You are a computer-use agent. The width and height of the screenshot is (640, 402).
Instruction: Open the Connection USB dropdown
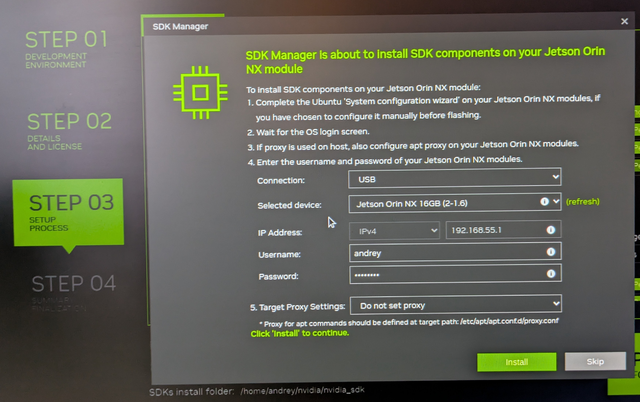pos(454,179)
